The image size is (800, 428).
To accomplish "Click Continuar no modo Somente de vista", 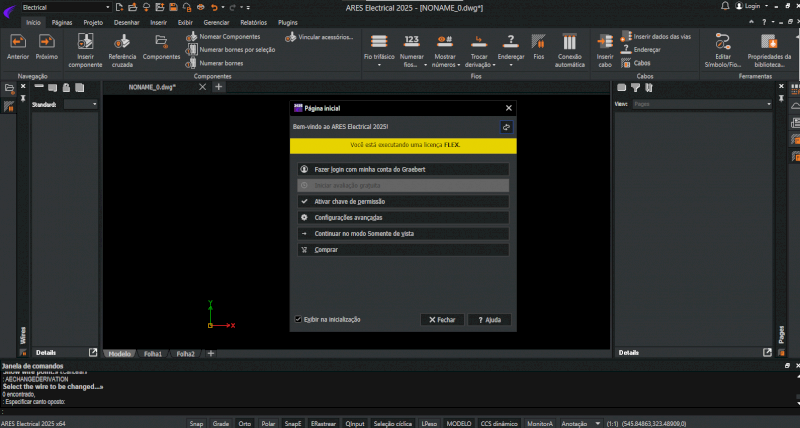I will click(403, 234).
